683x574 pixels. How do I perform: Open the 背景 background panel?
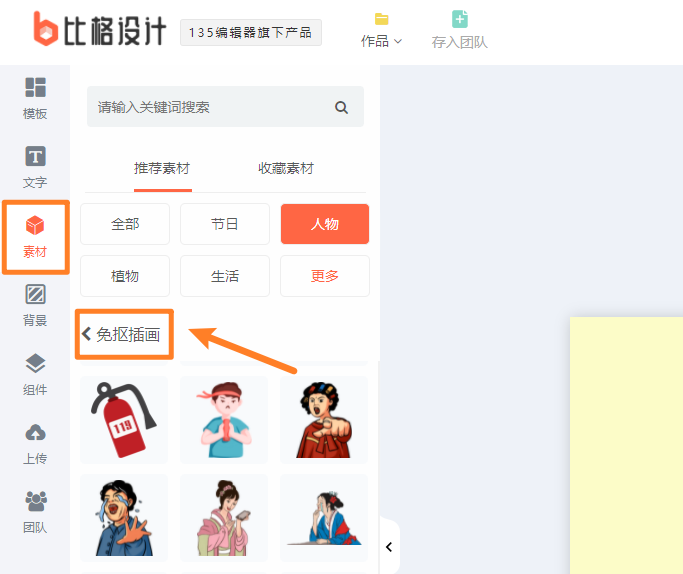(x=35, y=305)
